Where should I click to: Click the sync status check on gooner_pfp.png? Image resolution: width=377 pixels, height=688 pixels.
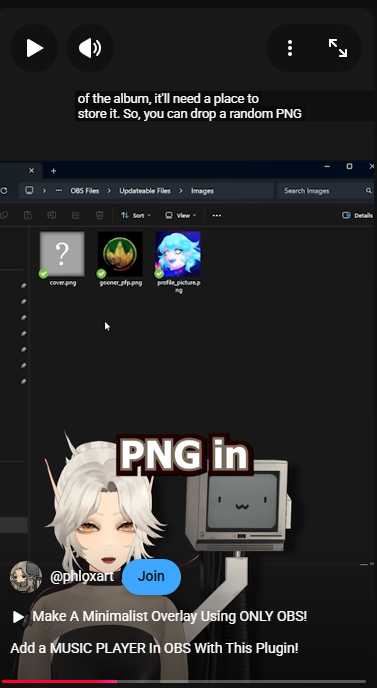point(101,274)
